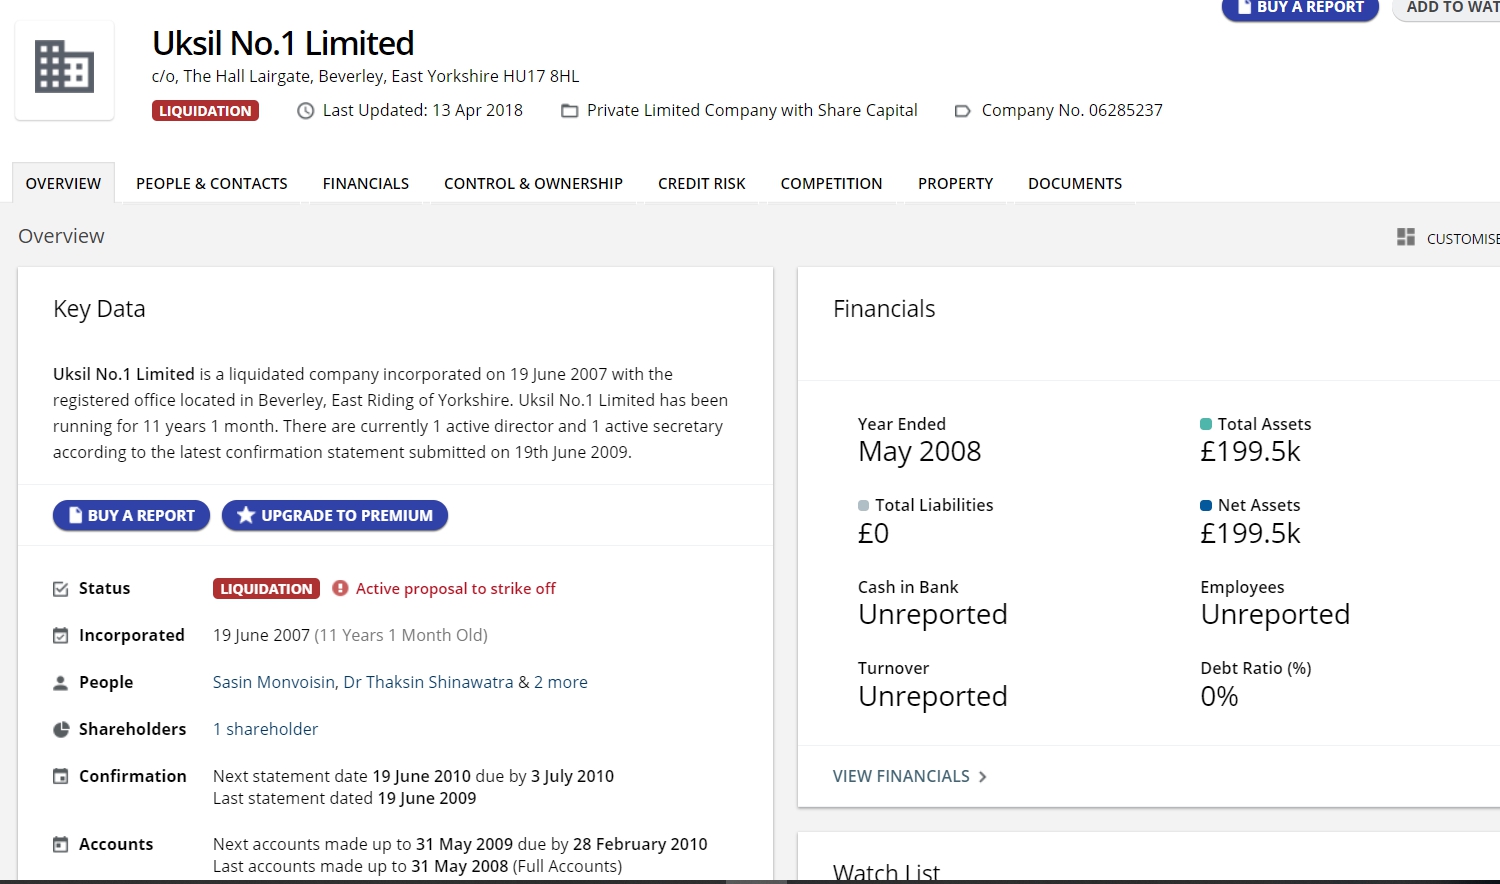Click the People person icon

[61, 683]
